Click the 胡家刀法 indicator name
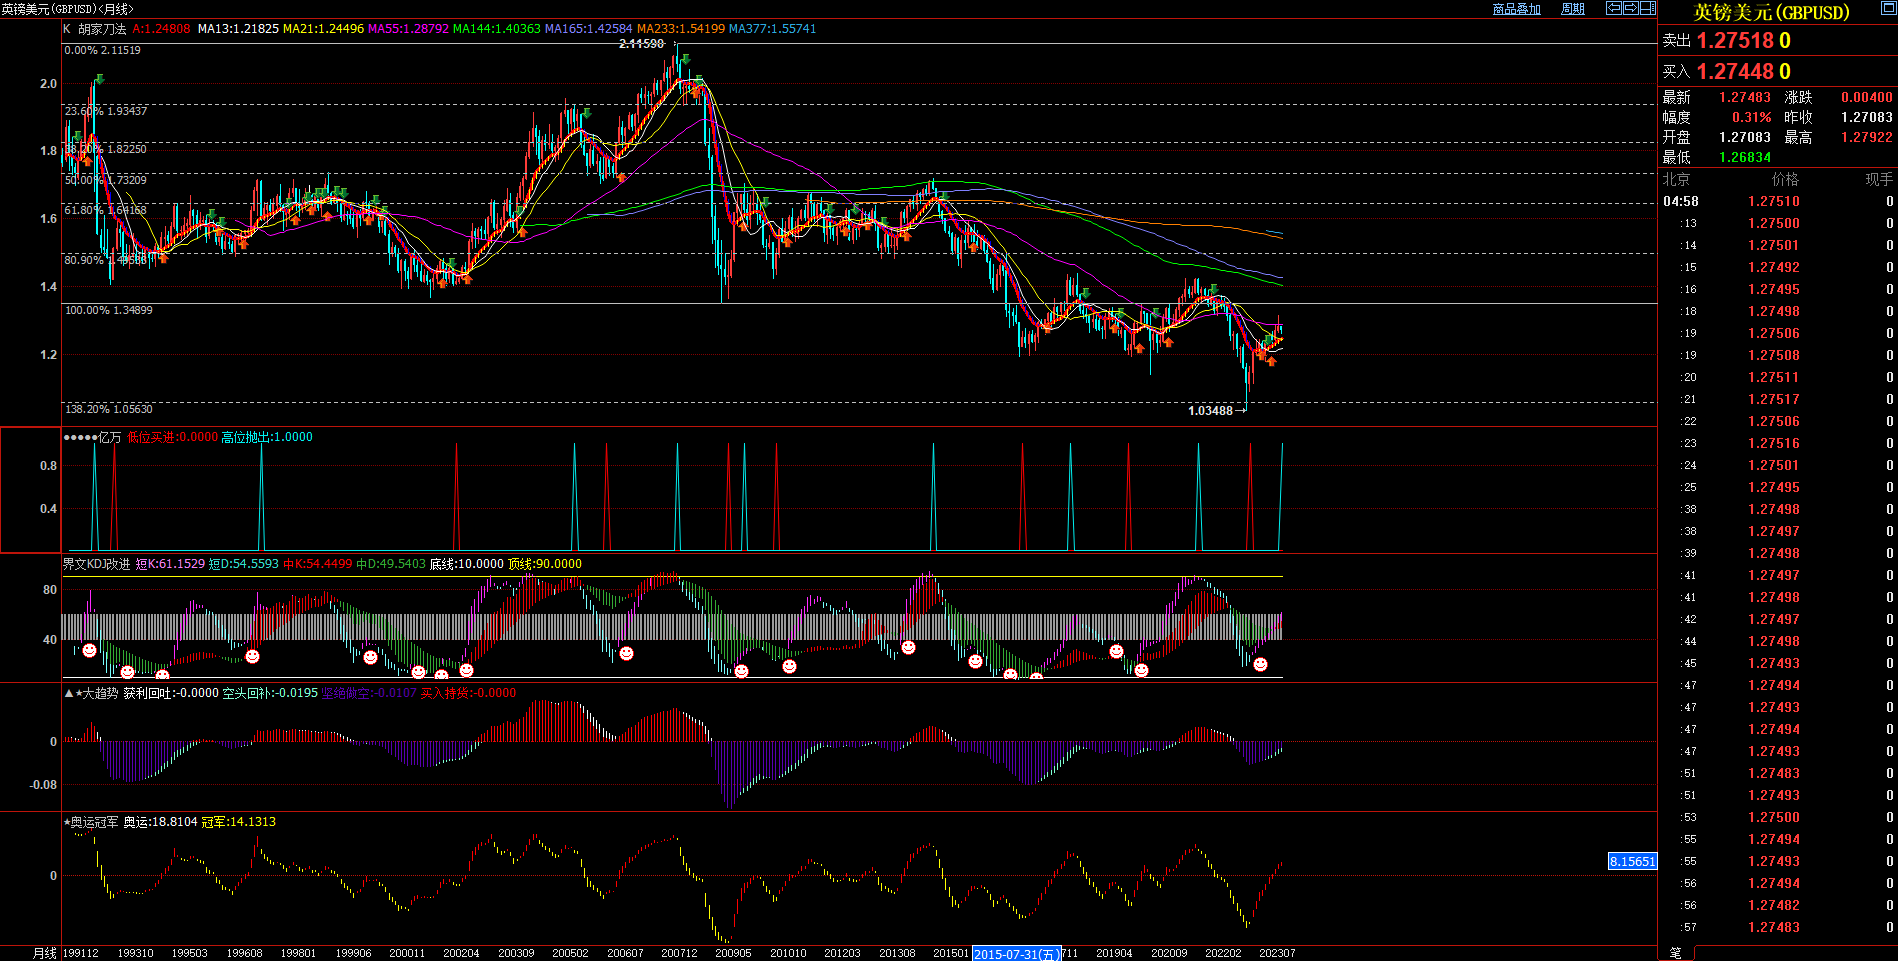This screenshot has height=961, width=1898. (102, 29)
